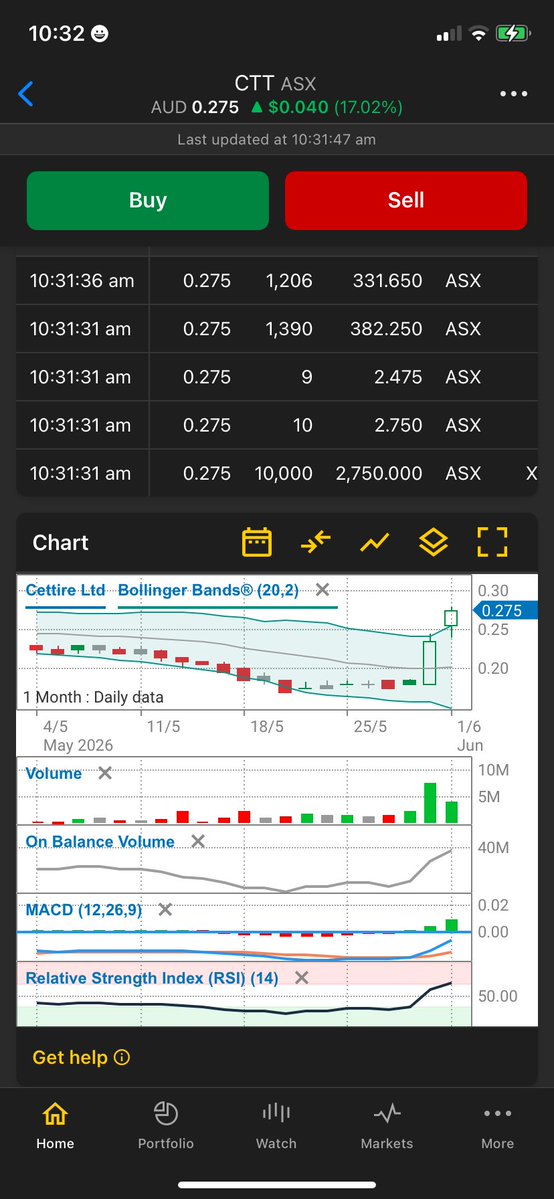Tap the compare arrows chart icon
554x1199 pixels.
point(315,542)
